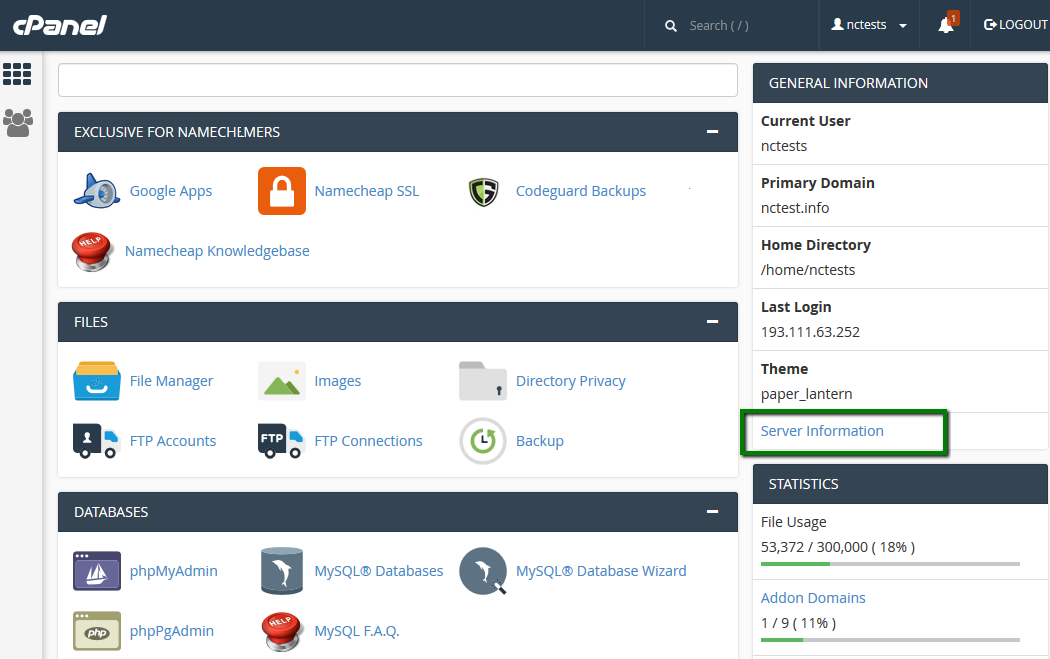Viewport: 1050px width, 659px height.
Task: Click the MySQL Databases dolphin icon
Action: tap(282, 571)
